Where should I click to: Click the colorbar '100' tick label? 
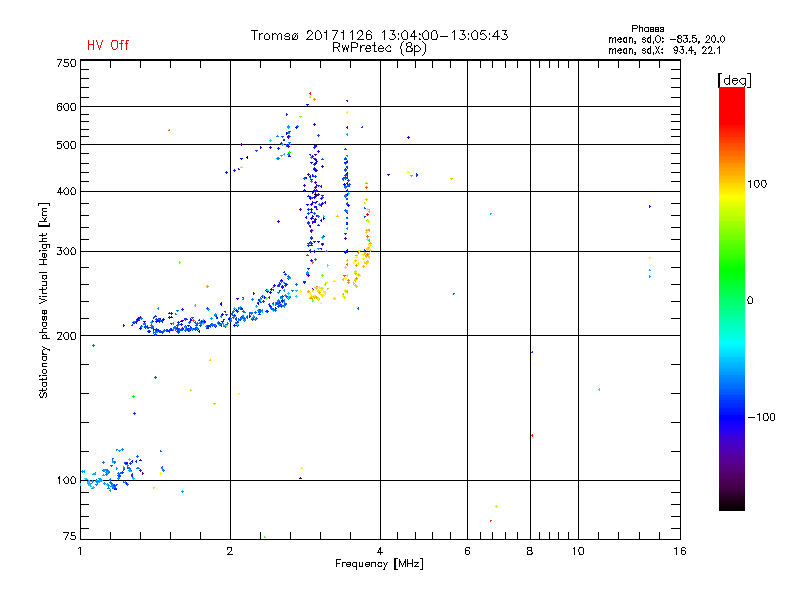[757, 184]
